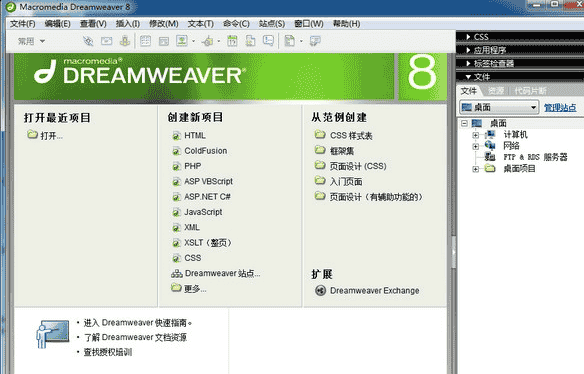Open the Media icon dropdown arrow
The width and height of the screenshot is (584, 374).
coord(219,41)
